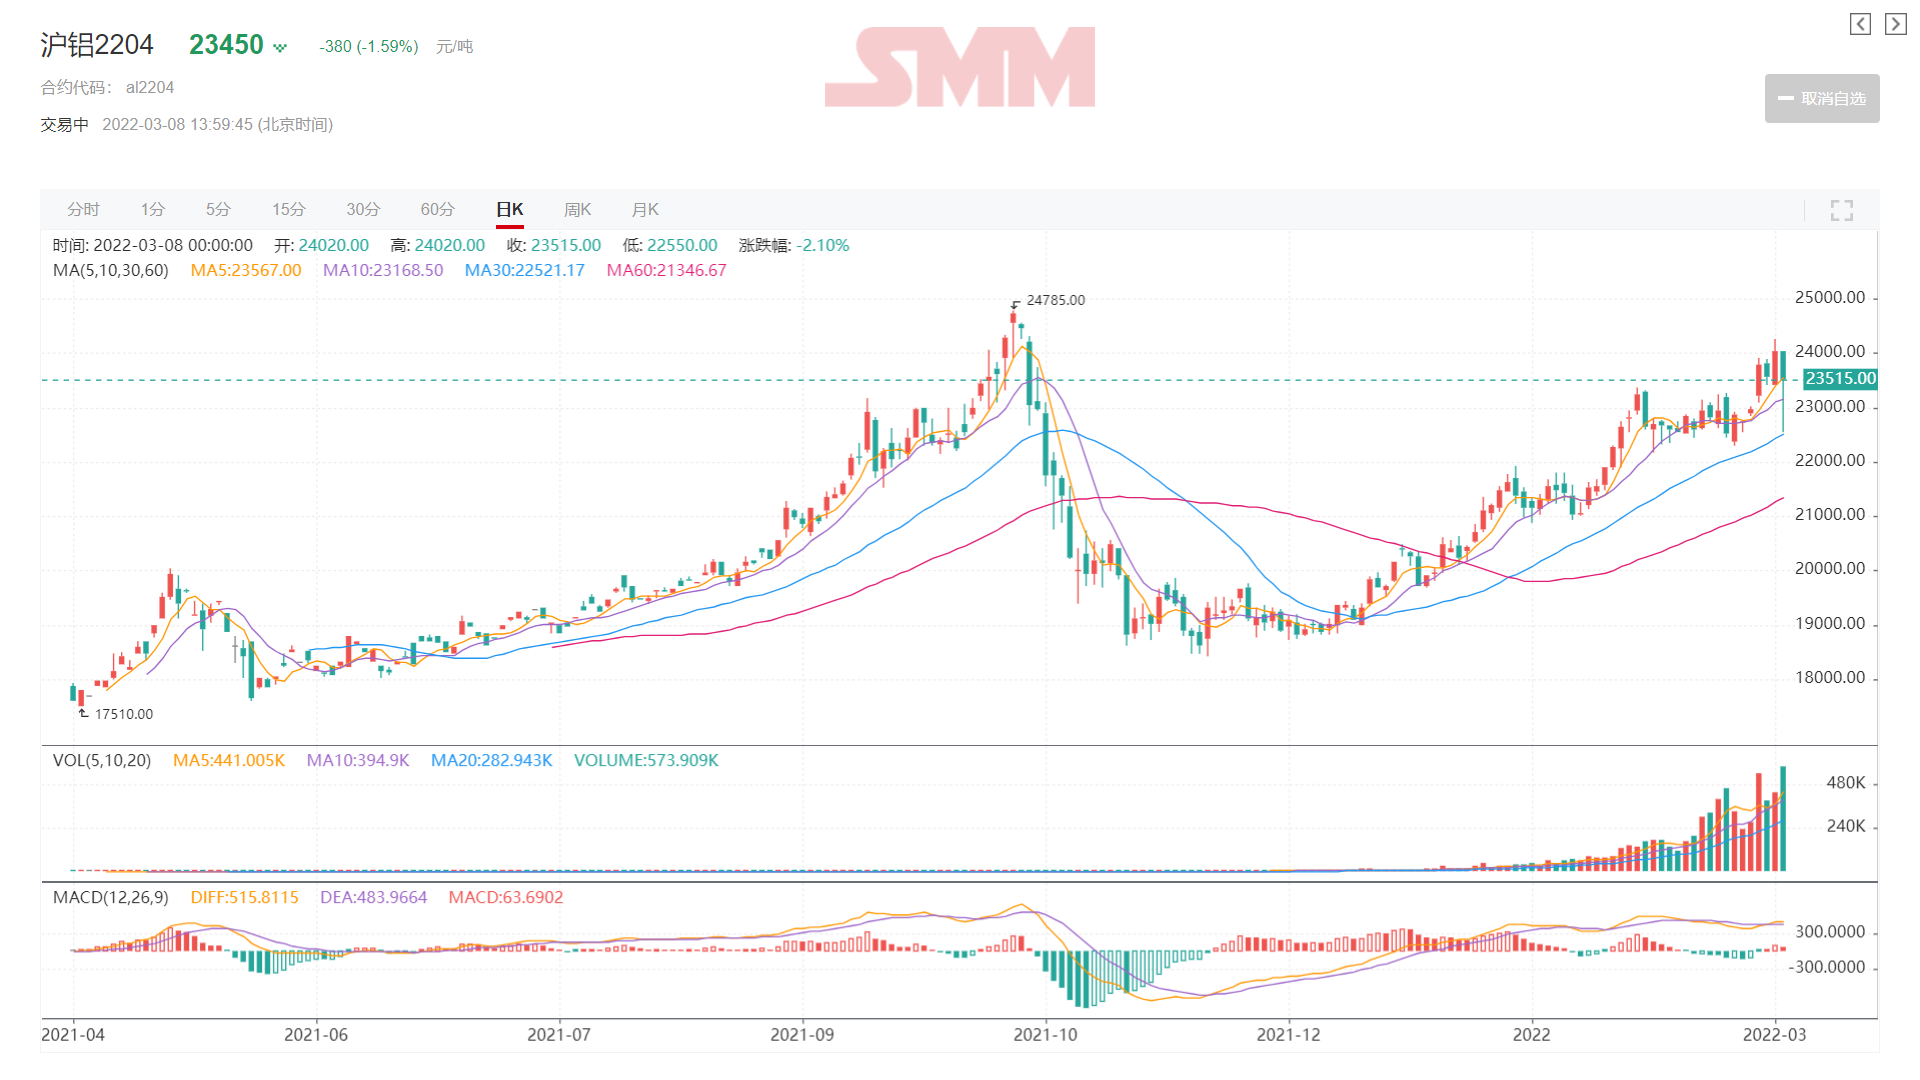Click the 收: 23515.00 close price value
This screenshot has width=1920, height=1080.
tap(554, 245)
